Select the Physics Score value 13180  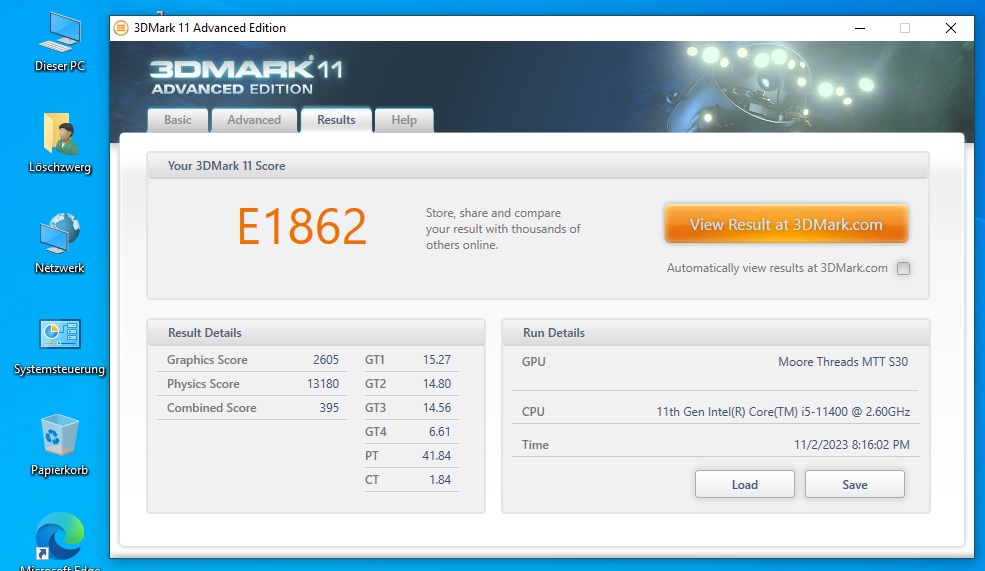pyautogui.click(x=323, y=384)
